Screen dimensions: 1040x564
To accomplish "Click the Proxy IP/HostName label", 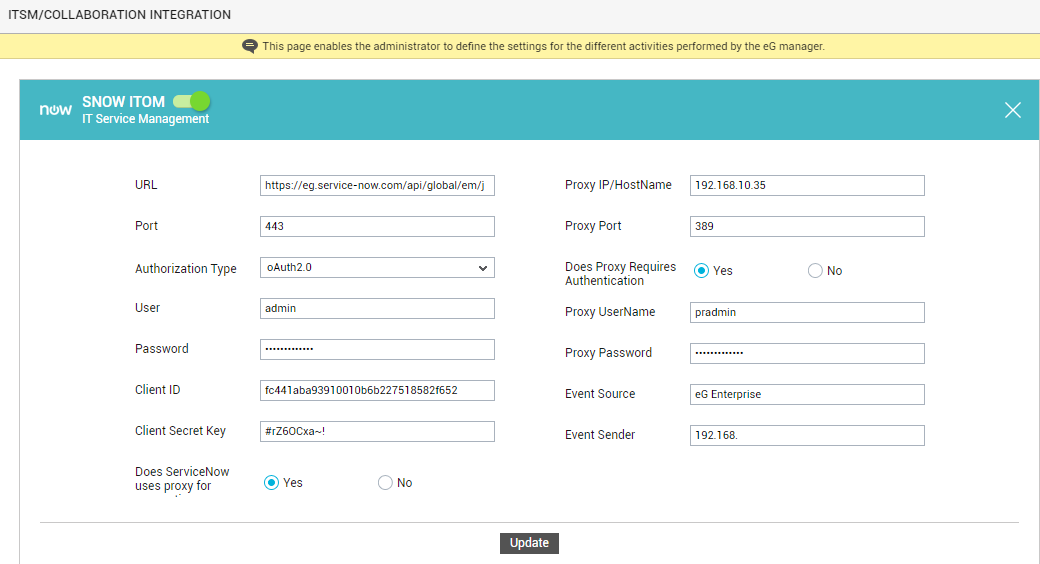I will (x=618, y=185).
